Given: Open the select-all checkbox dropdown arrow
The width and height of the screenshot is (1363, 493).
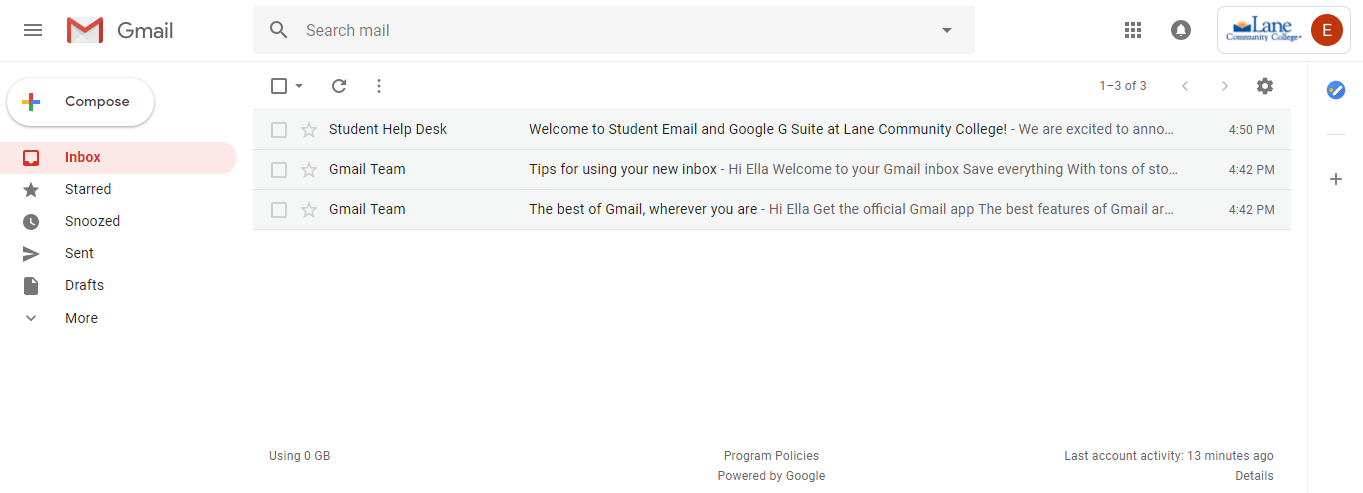Looking at the screenshot, I should 299,86.
